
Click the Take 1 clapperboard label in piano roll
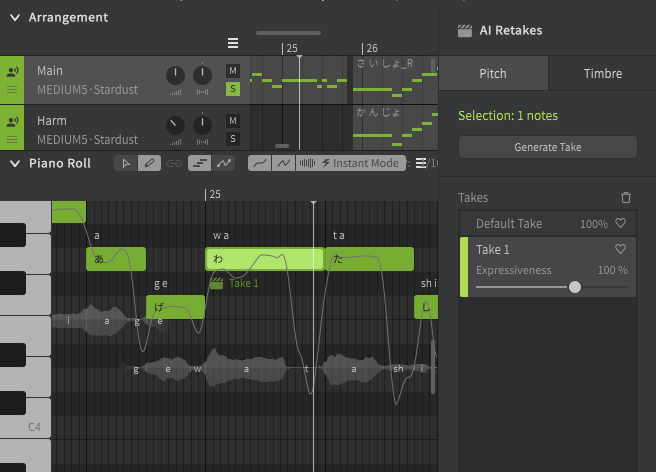click(x=234, y=283)
